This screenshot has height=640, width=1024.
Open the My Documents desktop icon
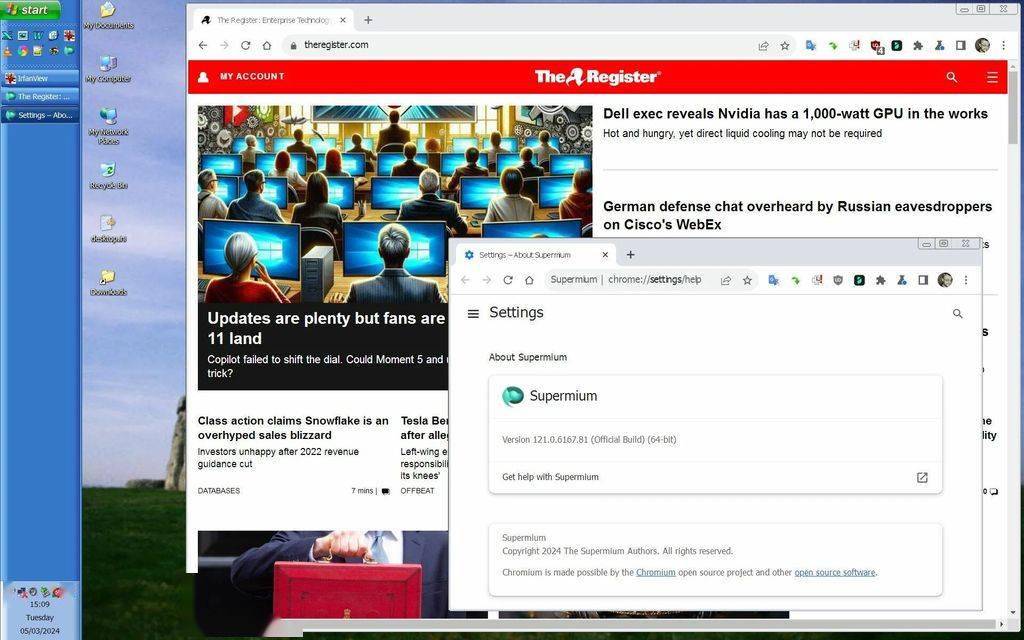[108, 16]
